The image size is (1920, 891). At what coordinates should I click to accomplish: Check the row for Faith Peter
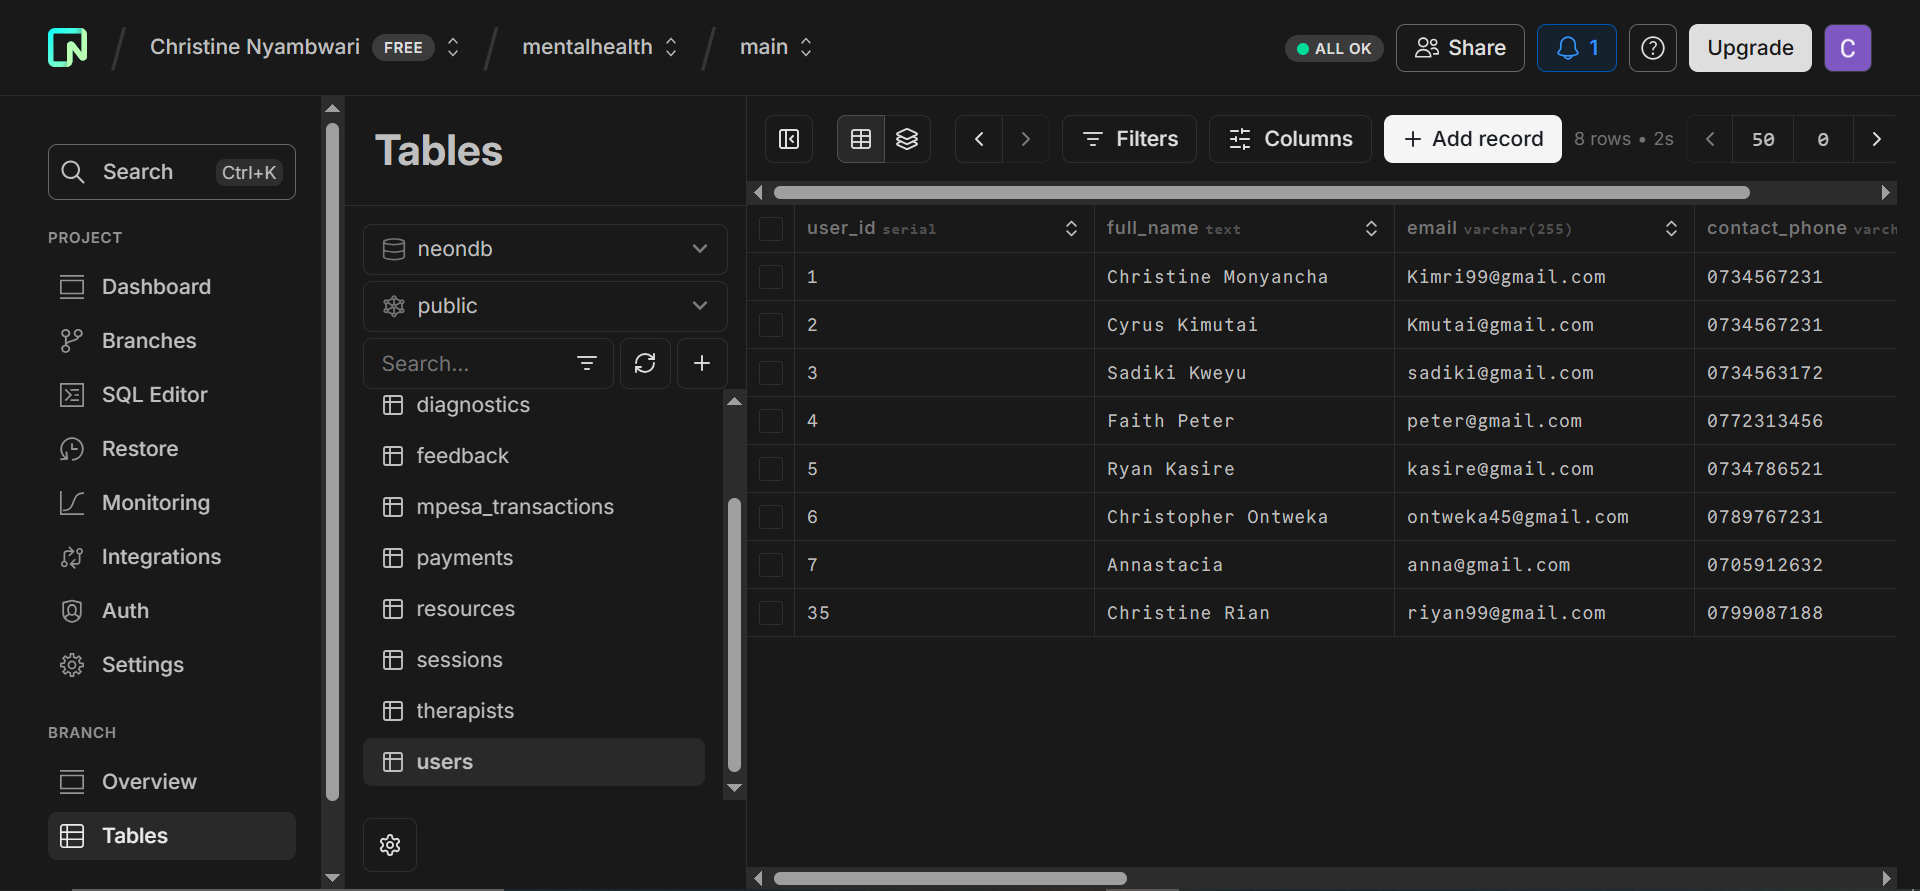pyautogui.click(x=771, y=421)
